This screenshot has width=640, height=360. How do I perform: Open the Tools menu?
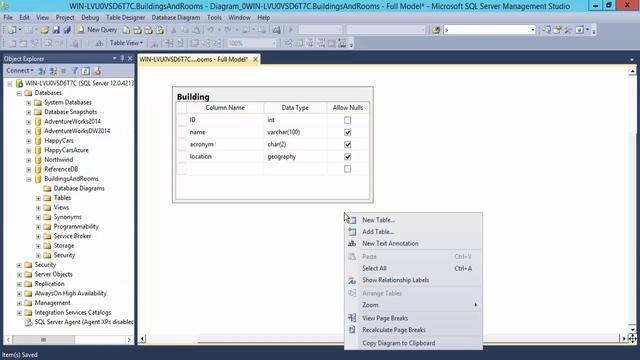click(x=214, y=18)
